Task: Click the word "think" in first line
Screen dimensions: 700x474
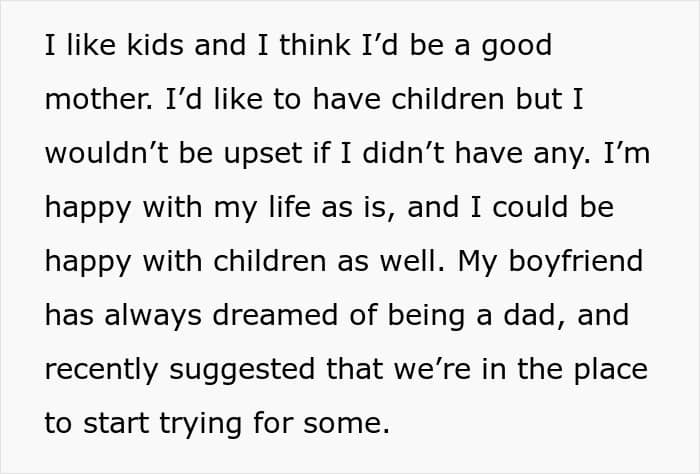Action: pos(315,45)
